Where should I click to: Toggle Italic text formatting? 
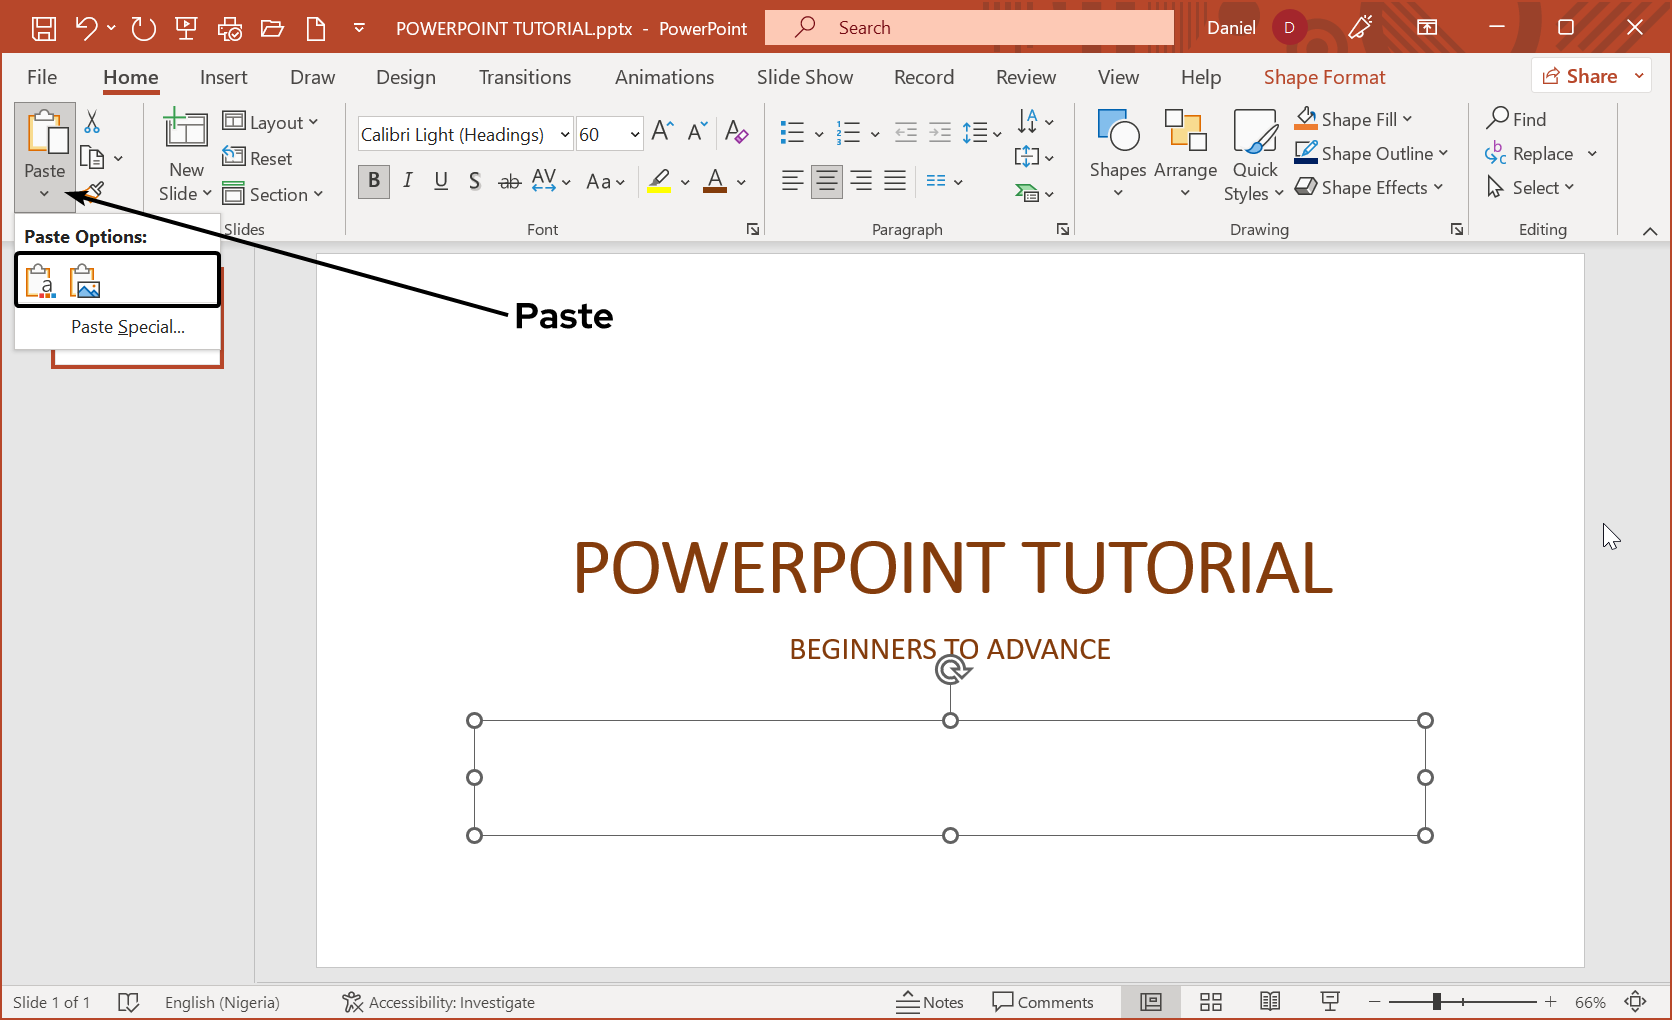[x=408, y=181]
